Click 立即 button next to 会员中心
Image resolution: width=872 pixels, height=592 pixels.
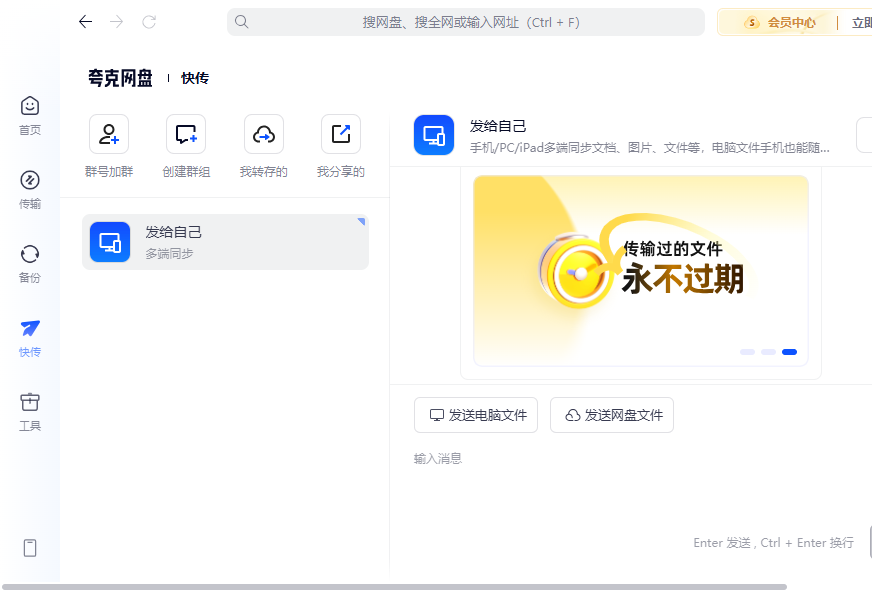pos(861,23)
